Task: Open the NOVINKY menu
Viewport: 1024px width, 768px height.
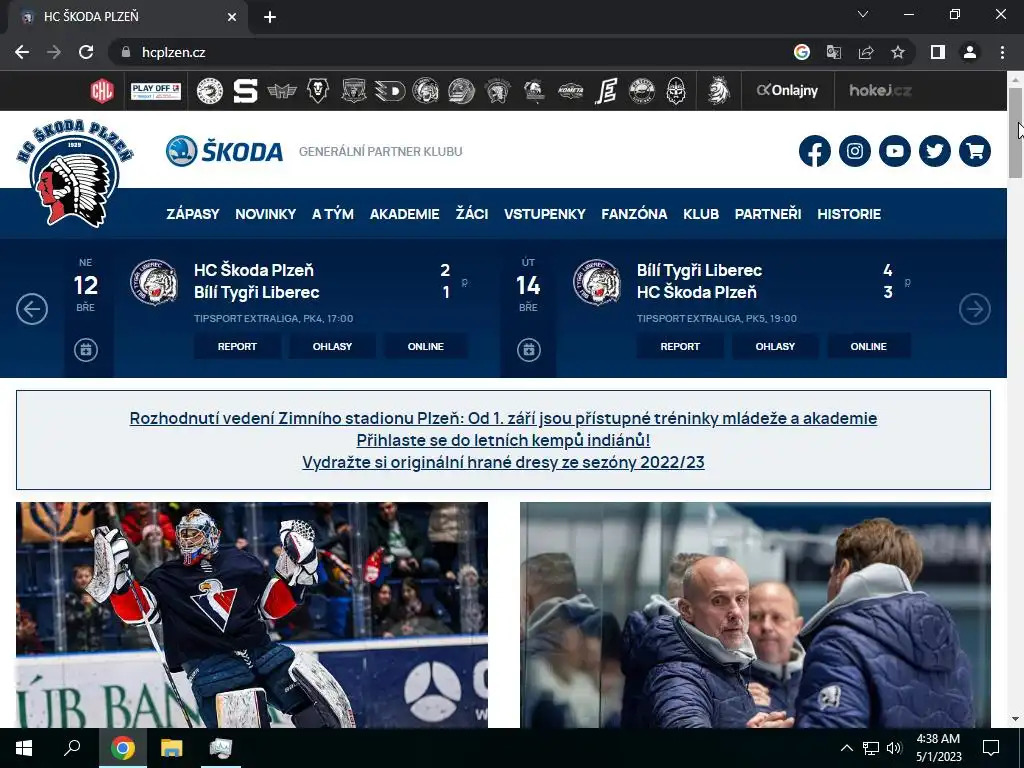Action: [266, 214]
